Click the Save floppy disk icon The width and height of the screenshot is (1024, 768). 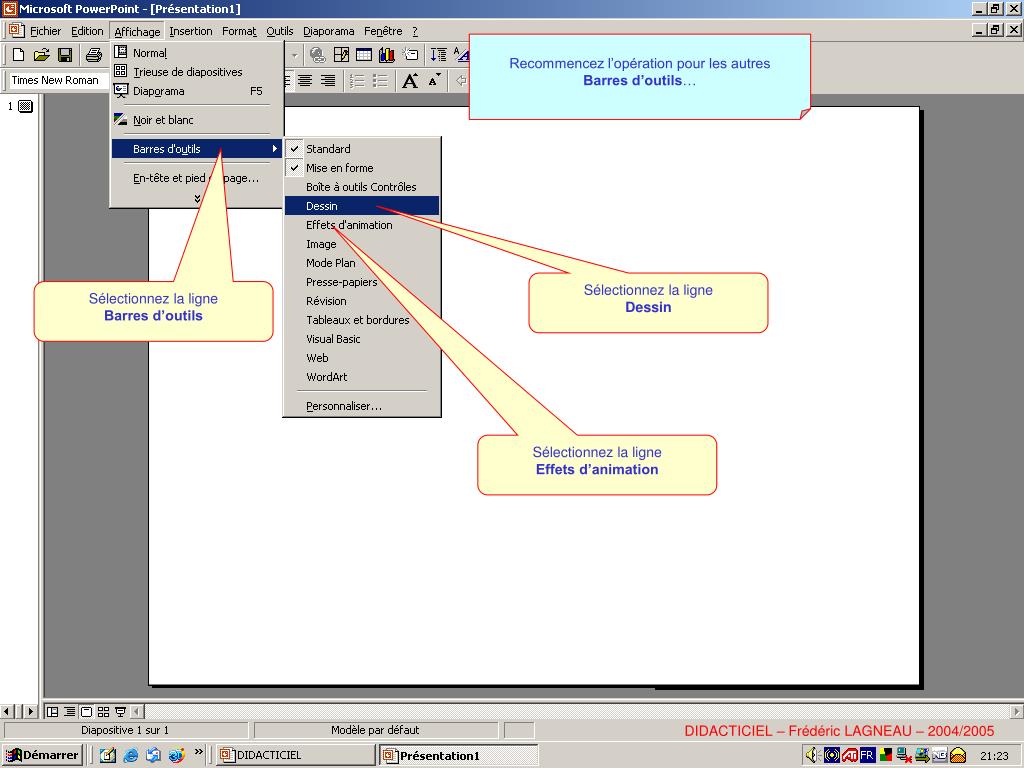[x=65, y=55]
